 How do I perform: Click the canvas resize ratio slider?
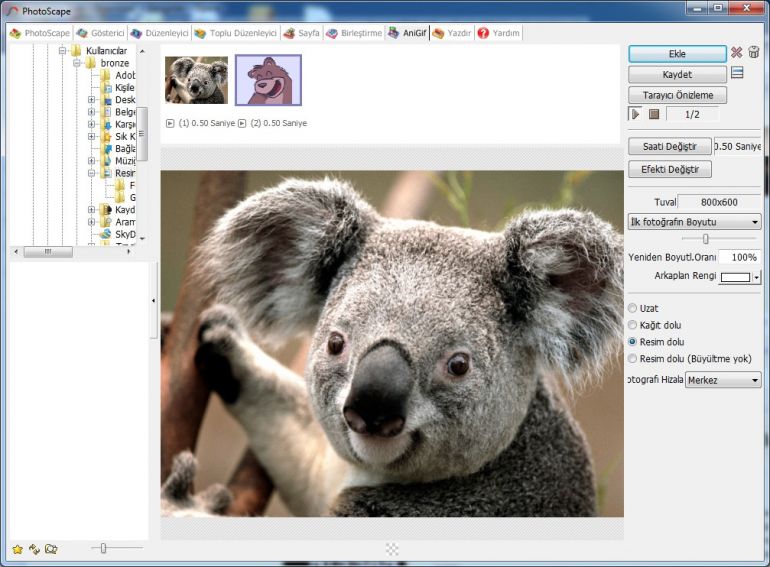pos(706,239)
